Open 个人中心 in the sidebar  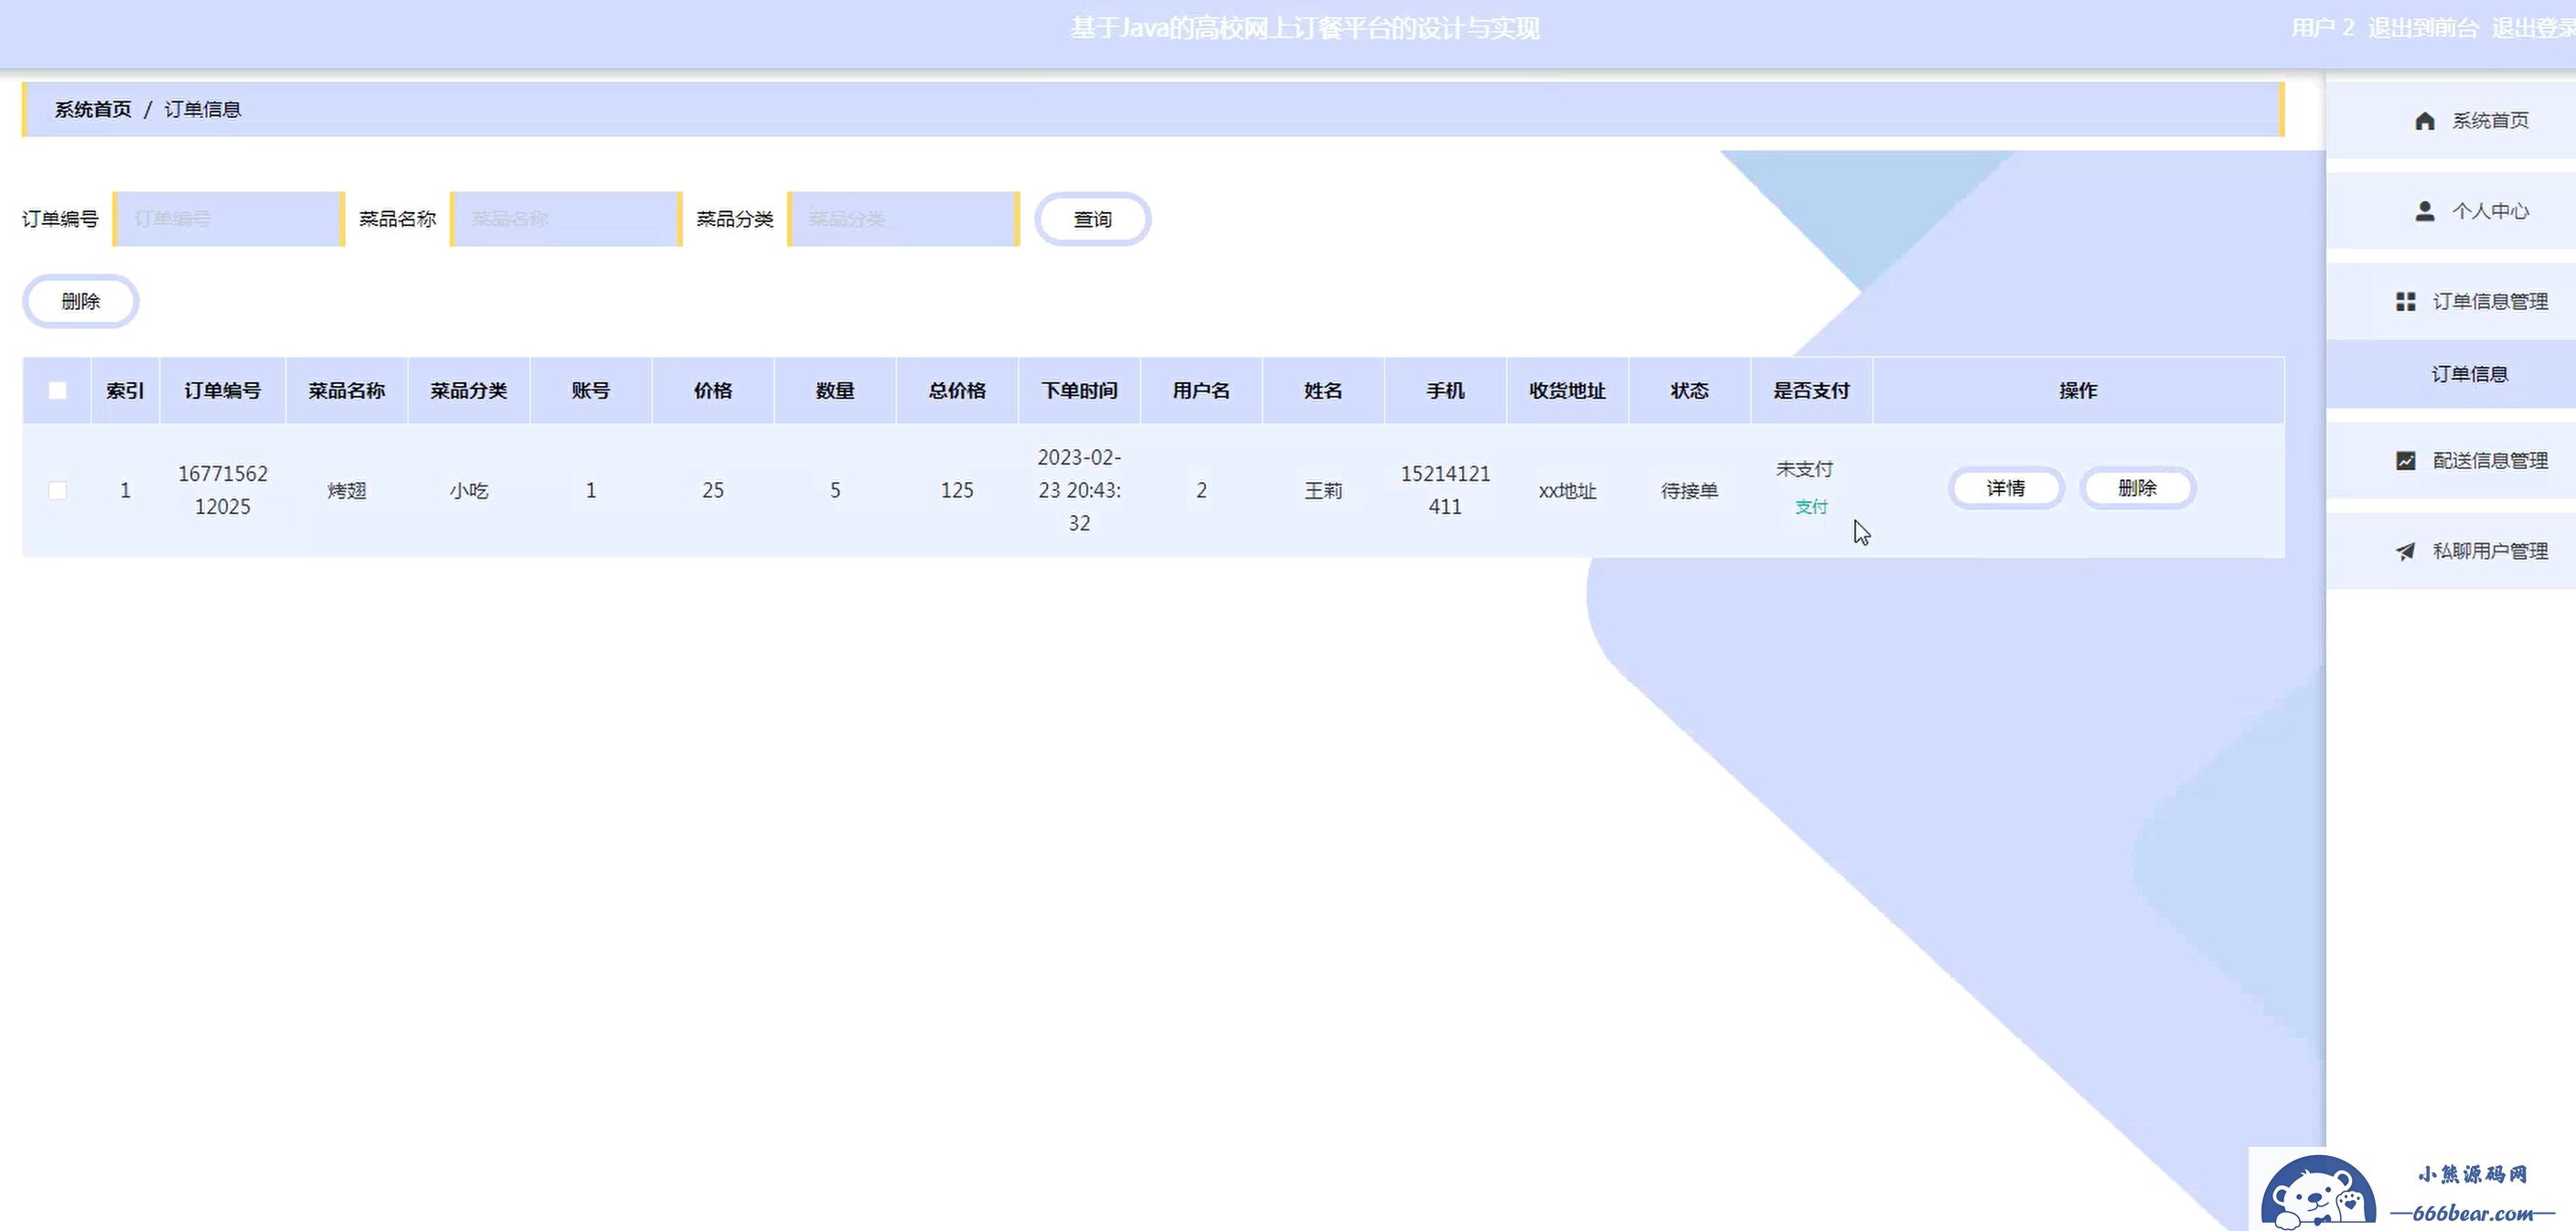(2451, 211)
